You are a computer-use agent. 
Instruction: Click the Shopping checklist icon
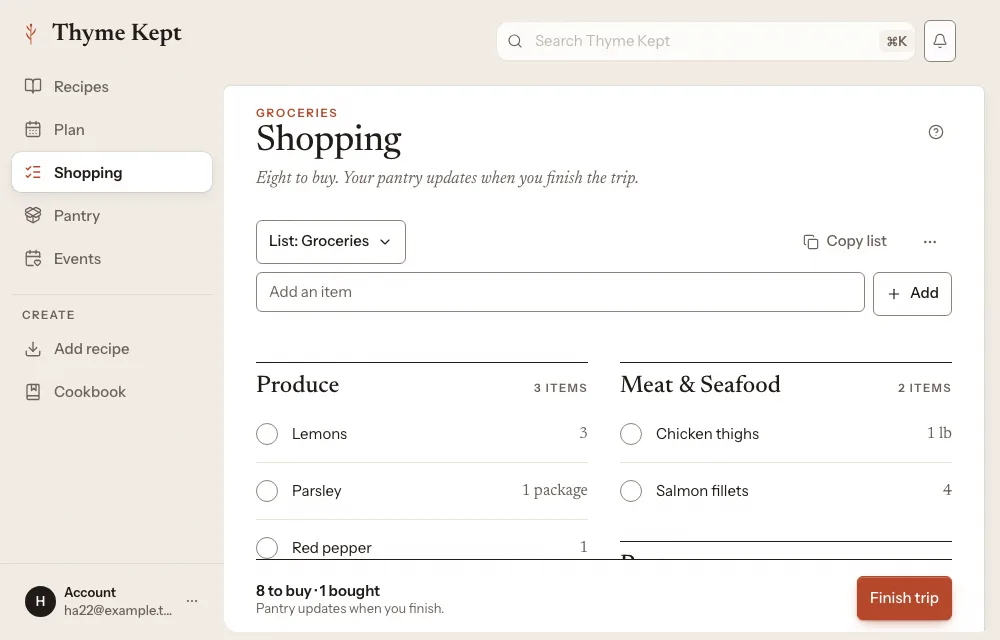[33, 172]
